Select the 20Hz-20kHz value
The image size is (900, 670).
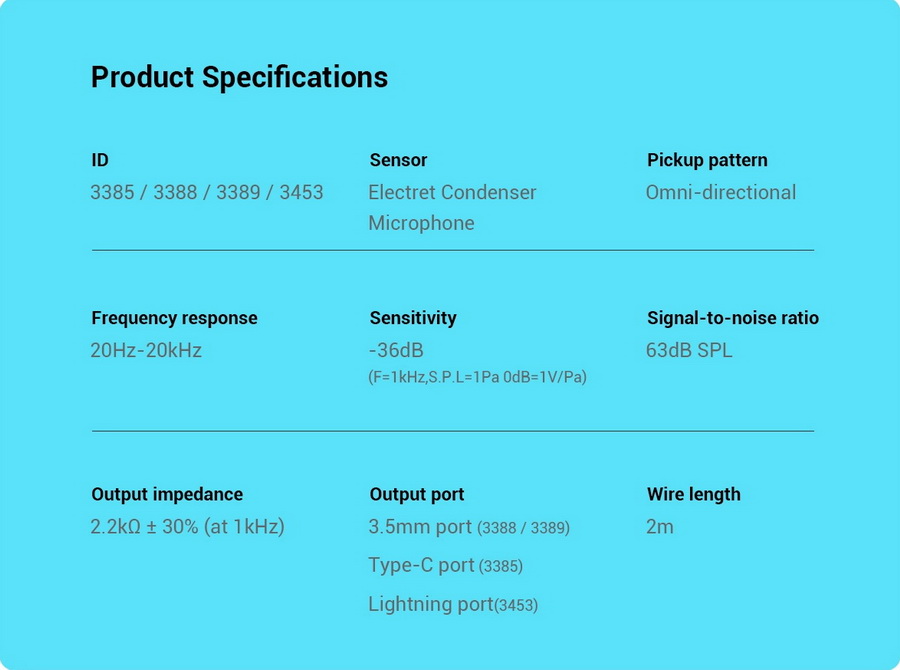click(146, 350)
